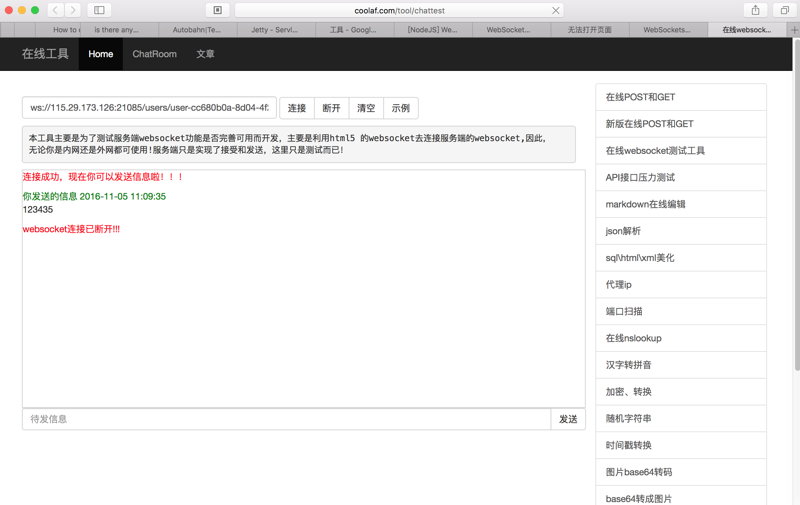800x505 pixels.
Task: Add a new tab with plus icon
Action: click(794, 30)
